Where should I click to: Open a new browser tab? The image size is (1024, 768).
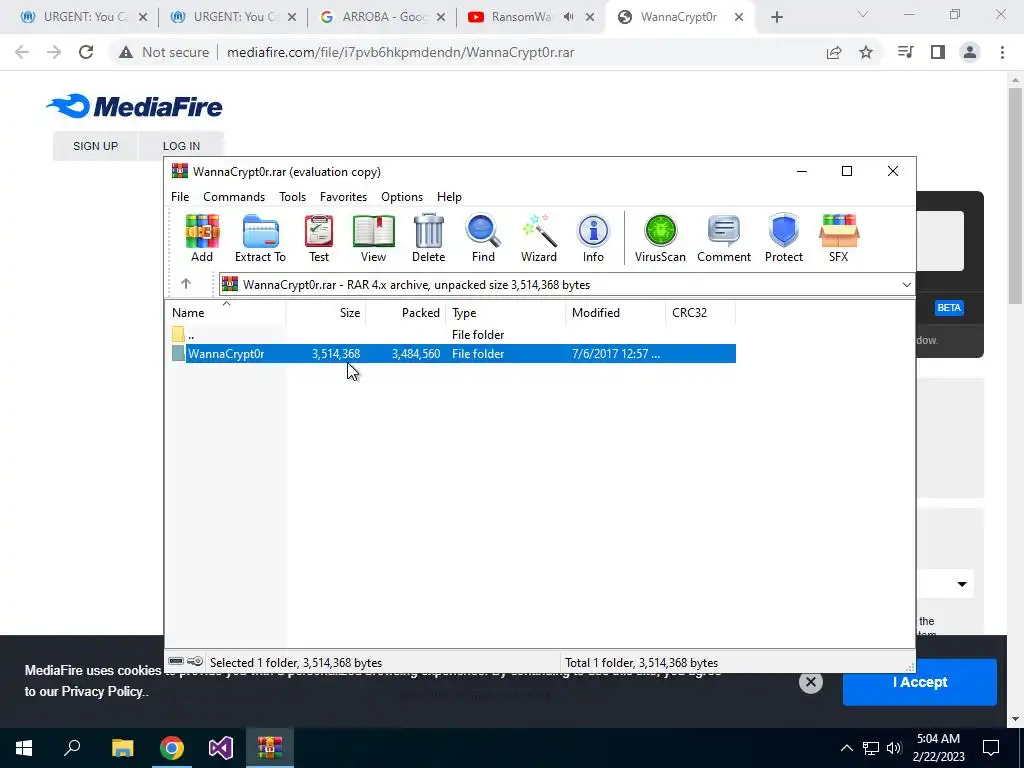coord(776,17)
